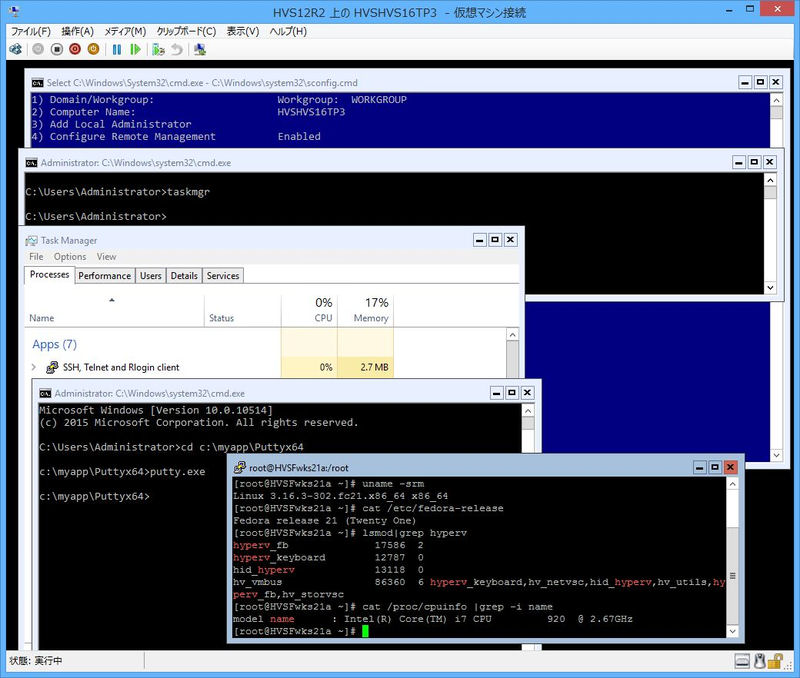Send Ctrl+Alt+Del via toolbar icon
This screenshot has height=678, width=800.
pos(15,49)
